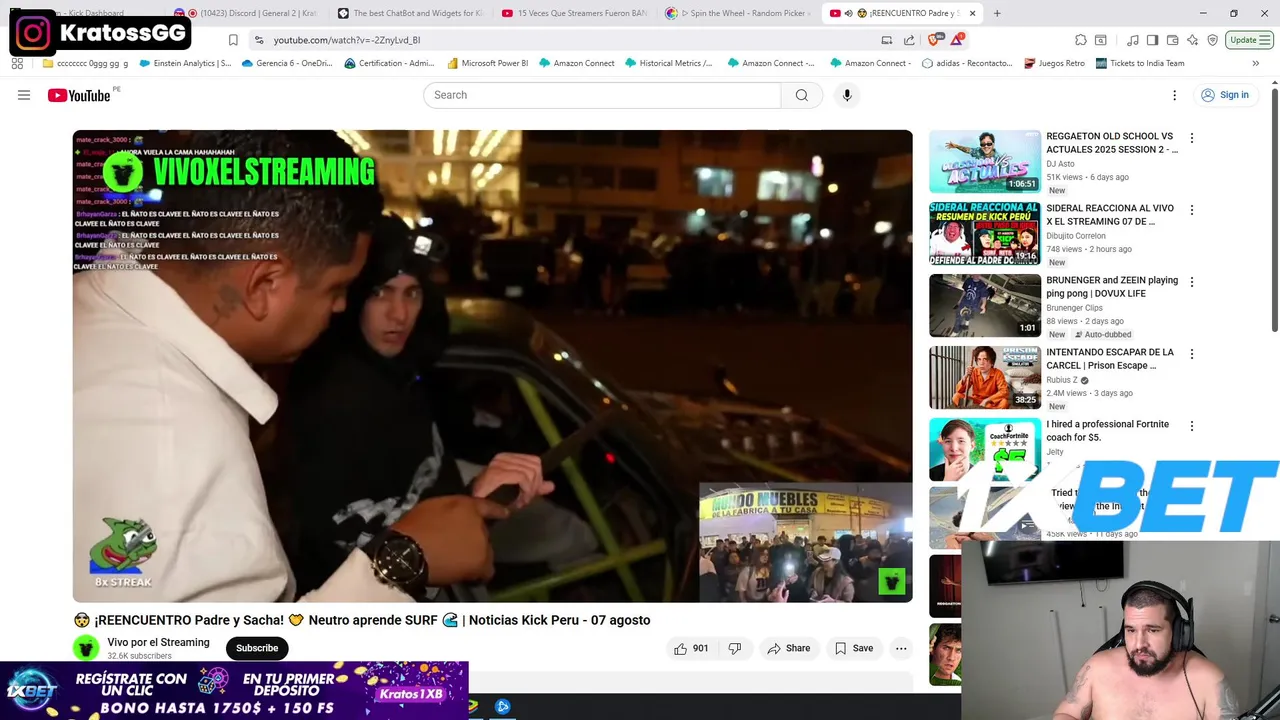Viewport: 1280px width, 720px height.
Task: Open Certification - Admin bookmark
Action: 389,63
